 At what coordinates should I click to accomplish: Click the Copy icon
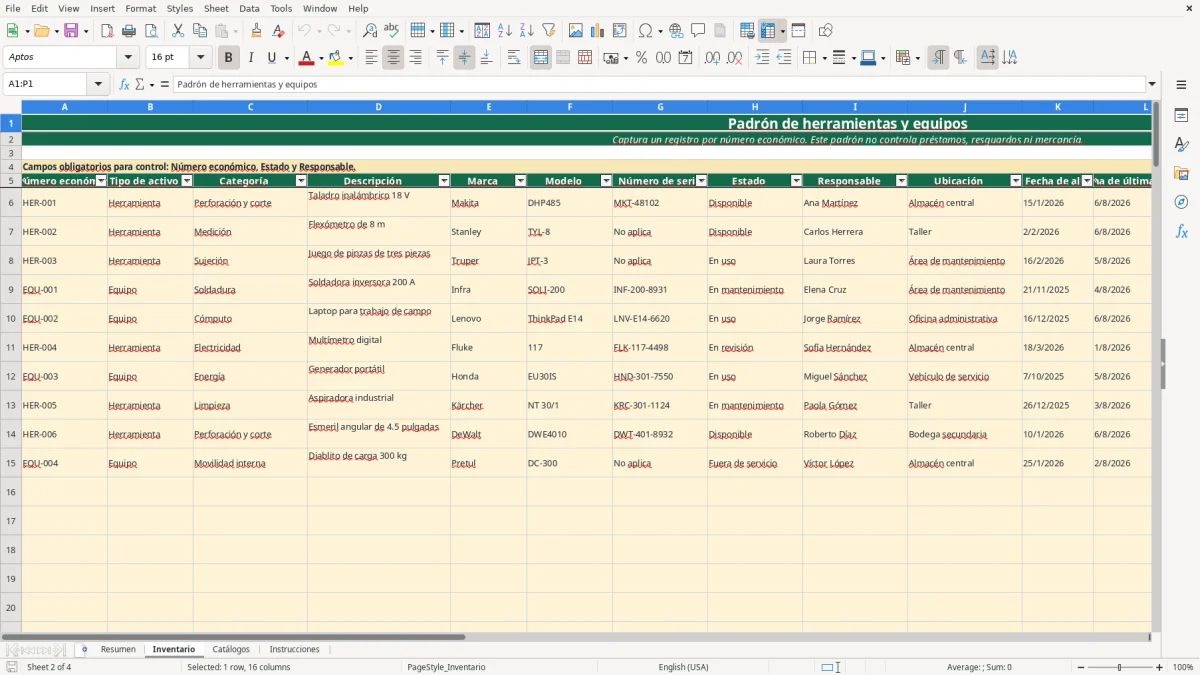(x=200, y=31)
